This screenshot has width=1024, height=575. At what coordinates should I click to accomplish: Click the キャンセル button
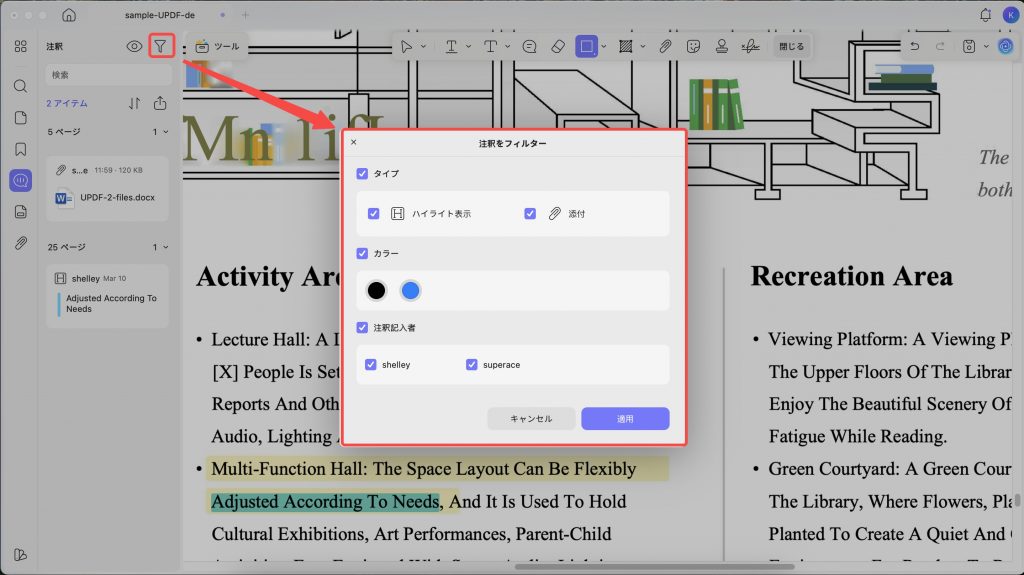[x=531, y=419]
